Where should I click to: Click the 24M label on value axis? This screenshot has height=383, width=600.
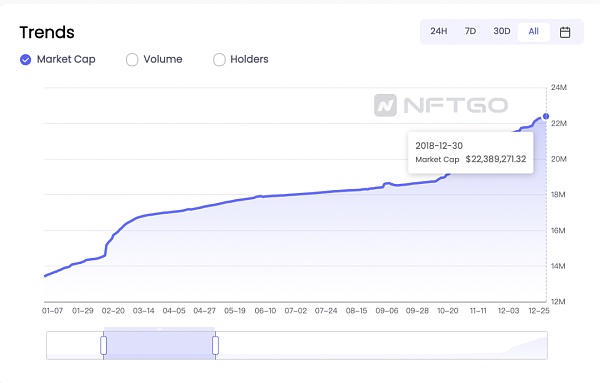click(x=559, y=88)
